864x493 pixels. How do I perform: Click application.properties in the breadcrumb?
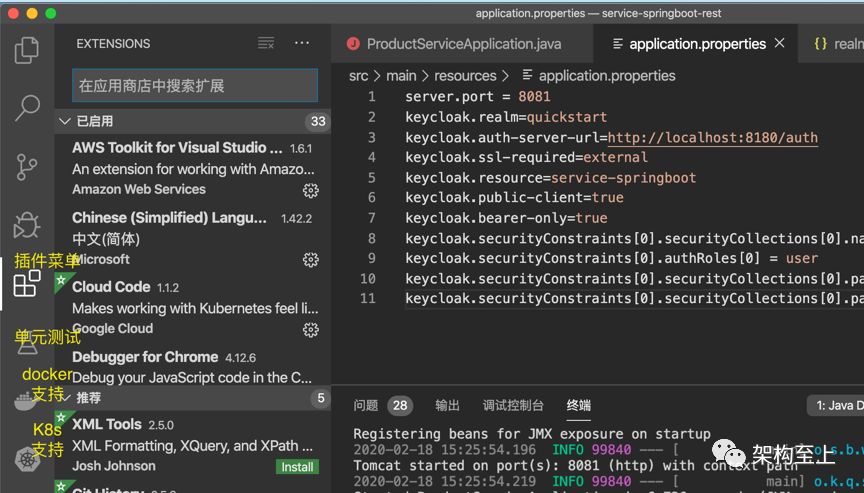(607, 76)
